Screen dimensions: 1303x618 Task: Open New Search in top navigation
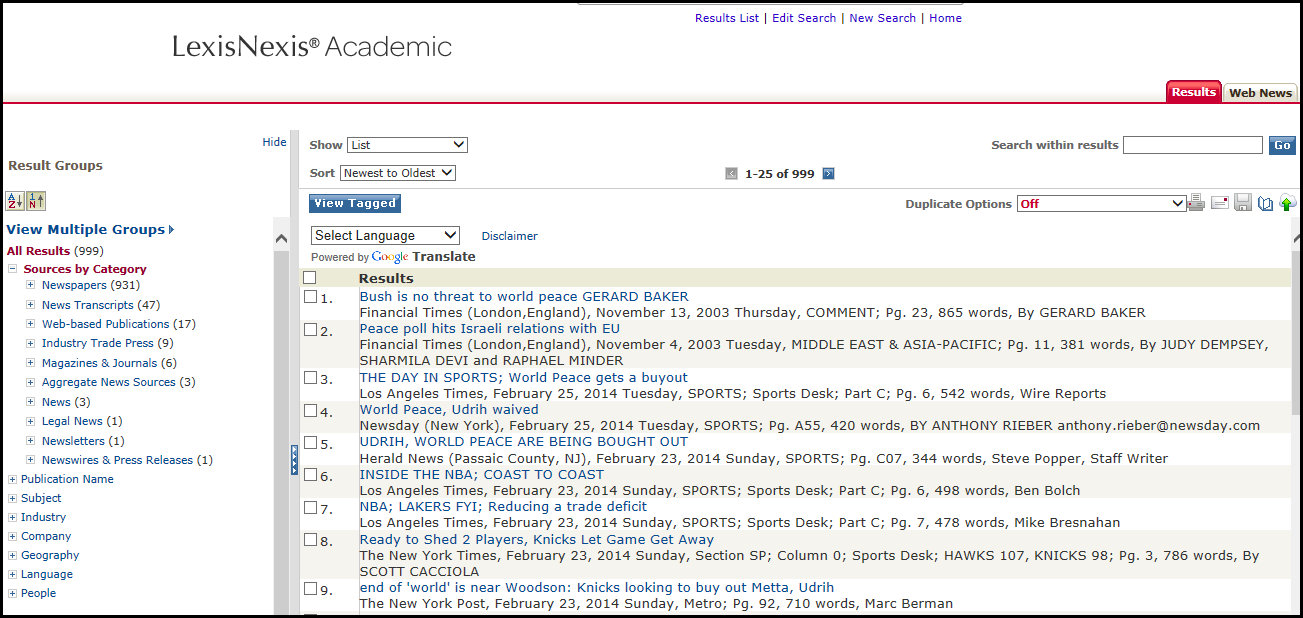tap(882, 18)
